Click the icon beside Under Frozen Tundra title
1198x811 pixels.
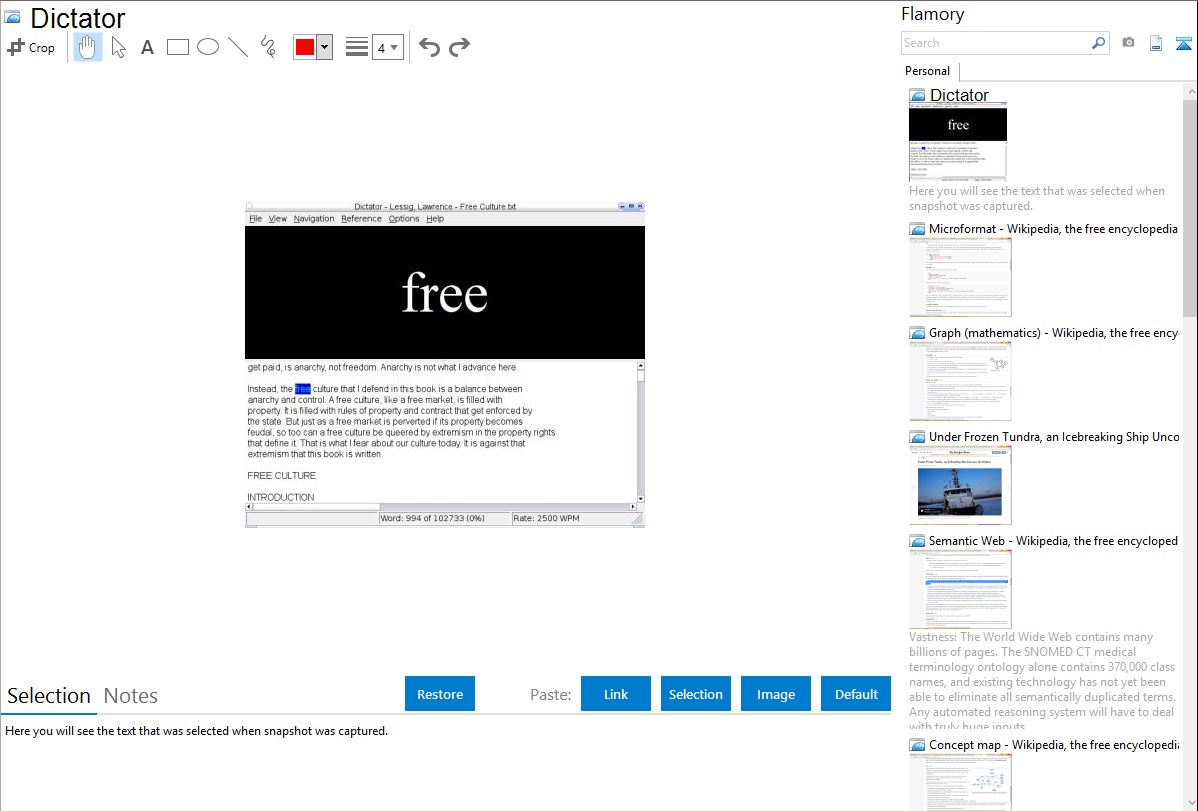coord(917,437)
